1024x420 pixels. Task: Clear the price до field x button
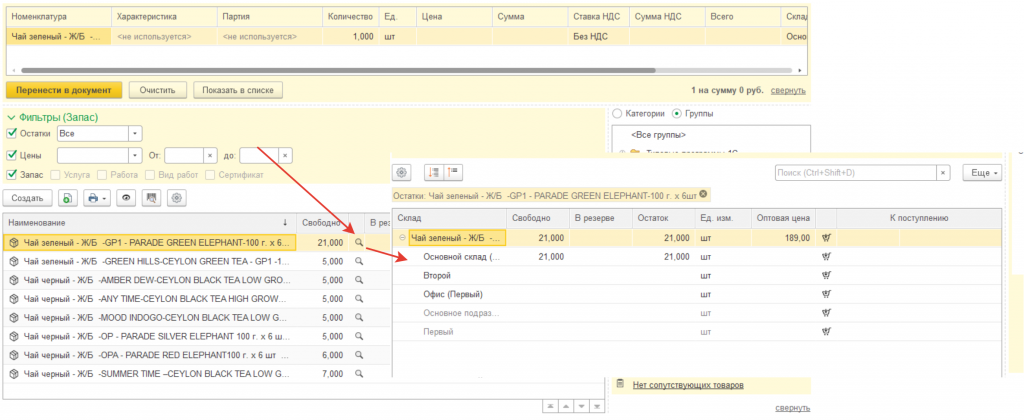285,155
